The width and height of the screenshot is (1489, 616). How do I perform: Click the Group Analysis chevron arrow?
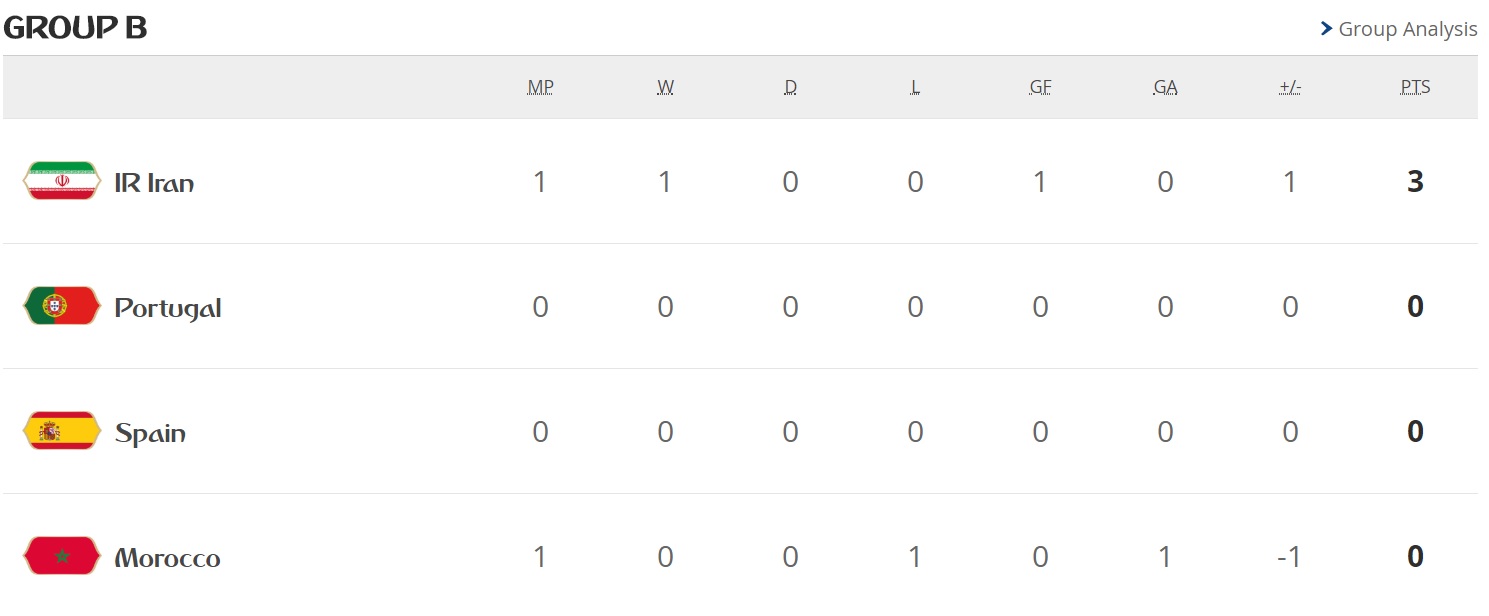tap(1327, 29)
